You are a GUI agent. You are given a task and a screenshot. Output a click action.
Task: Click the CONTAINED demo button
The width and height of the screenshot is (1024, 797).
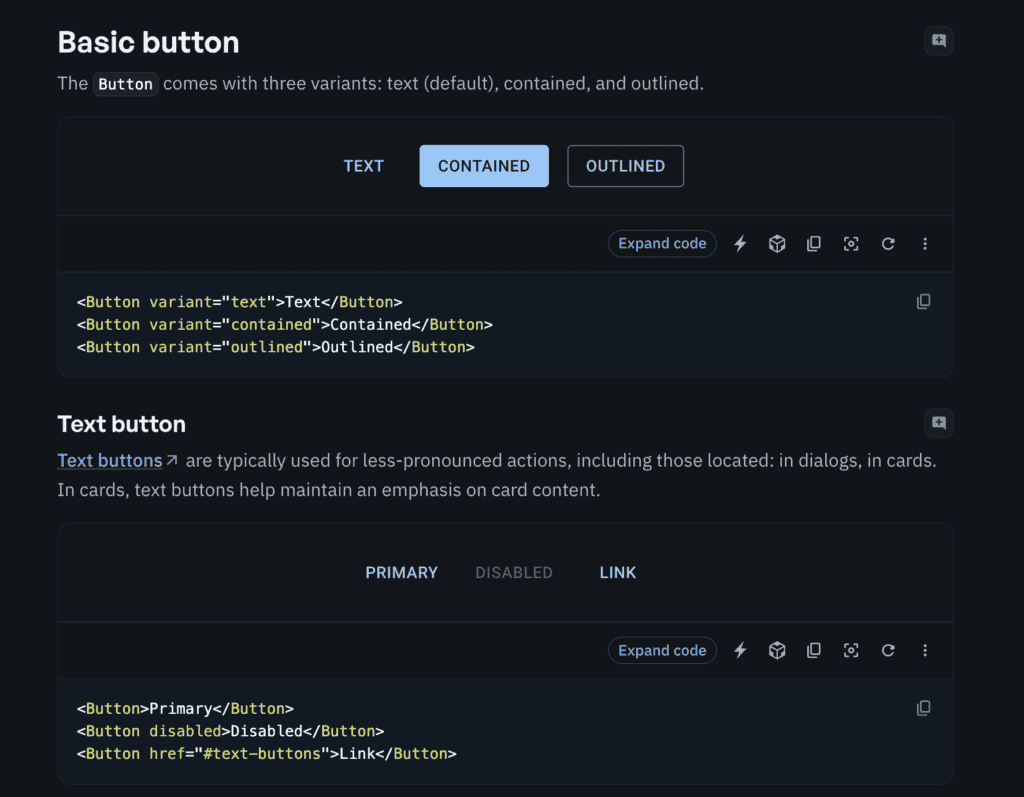click(x=484, y=166)
